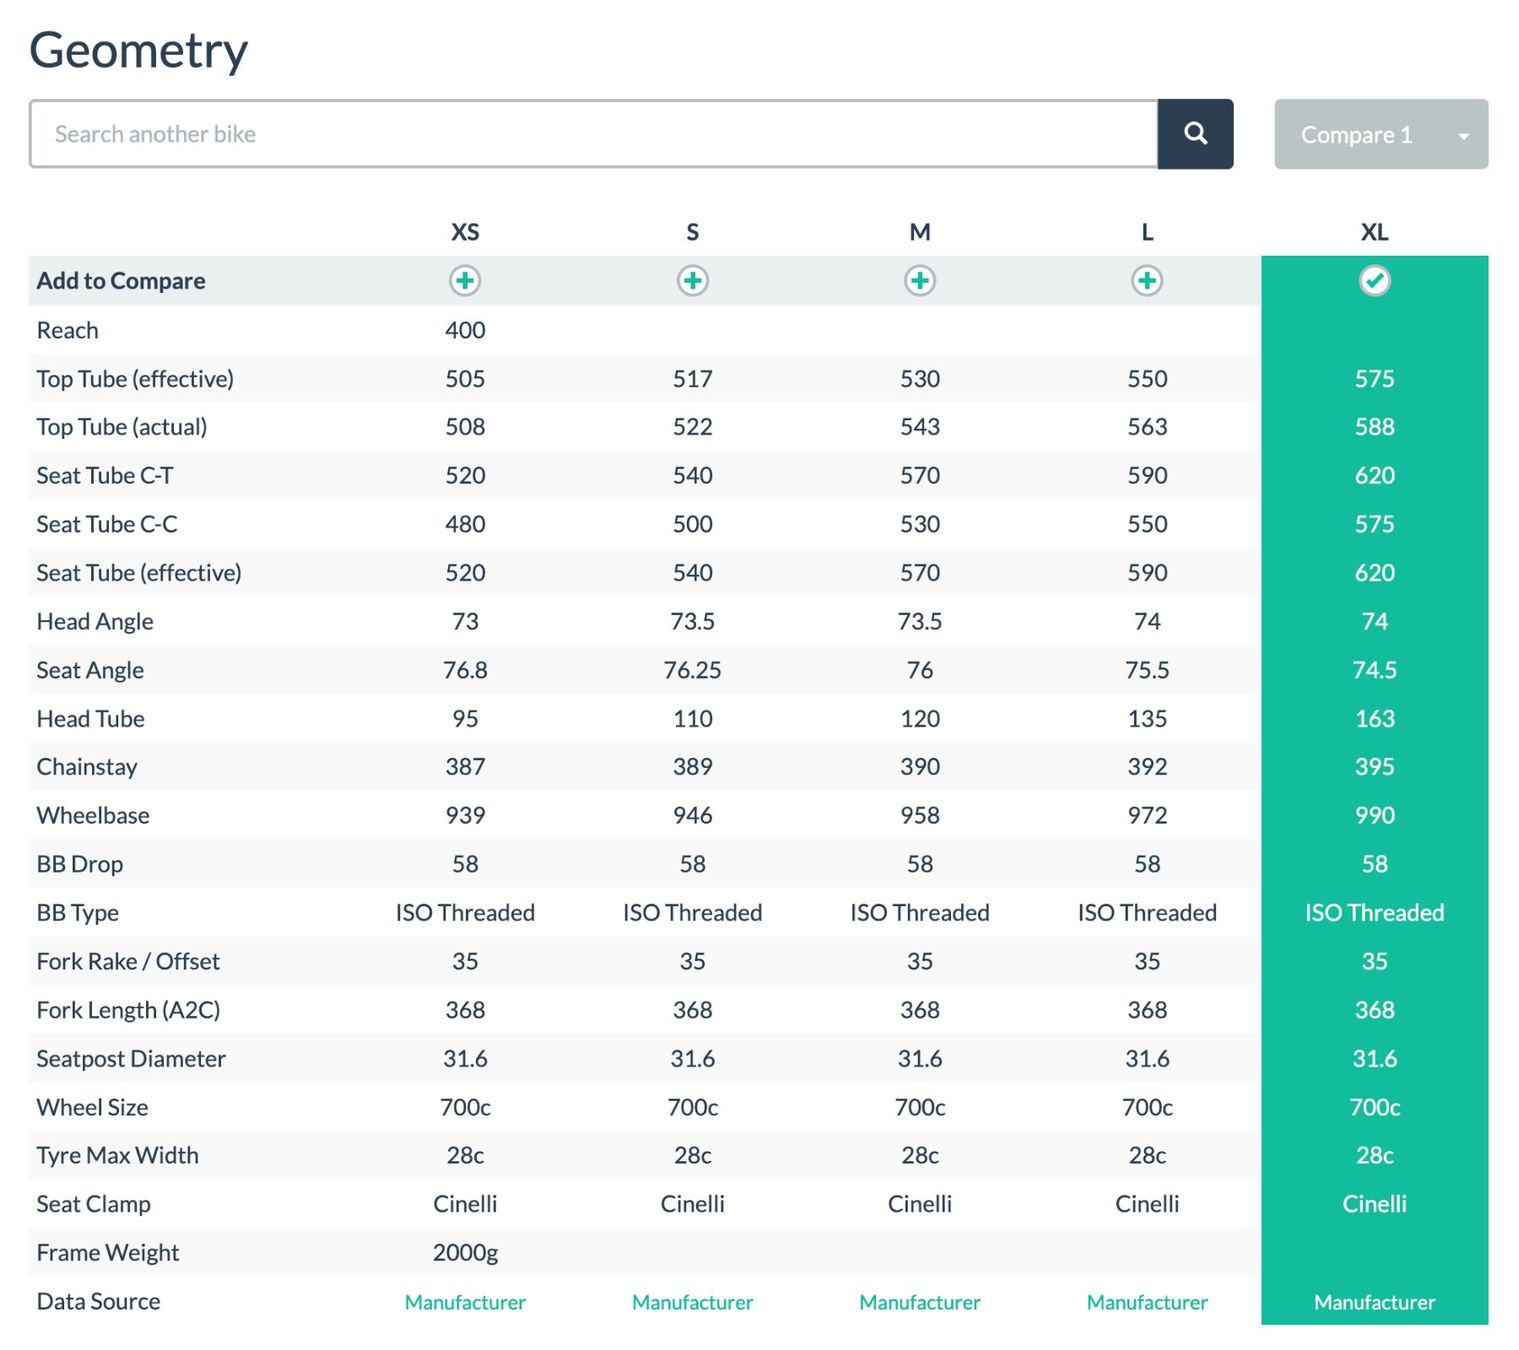Screen dimensions: 1519x1350
Task: Select the XL column header
Action: [1375, 232]
